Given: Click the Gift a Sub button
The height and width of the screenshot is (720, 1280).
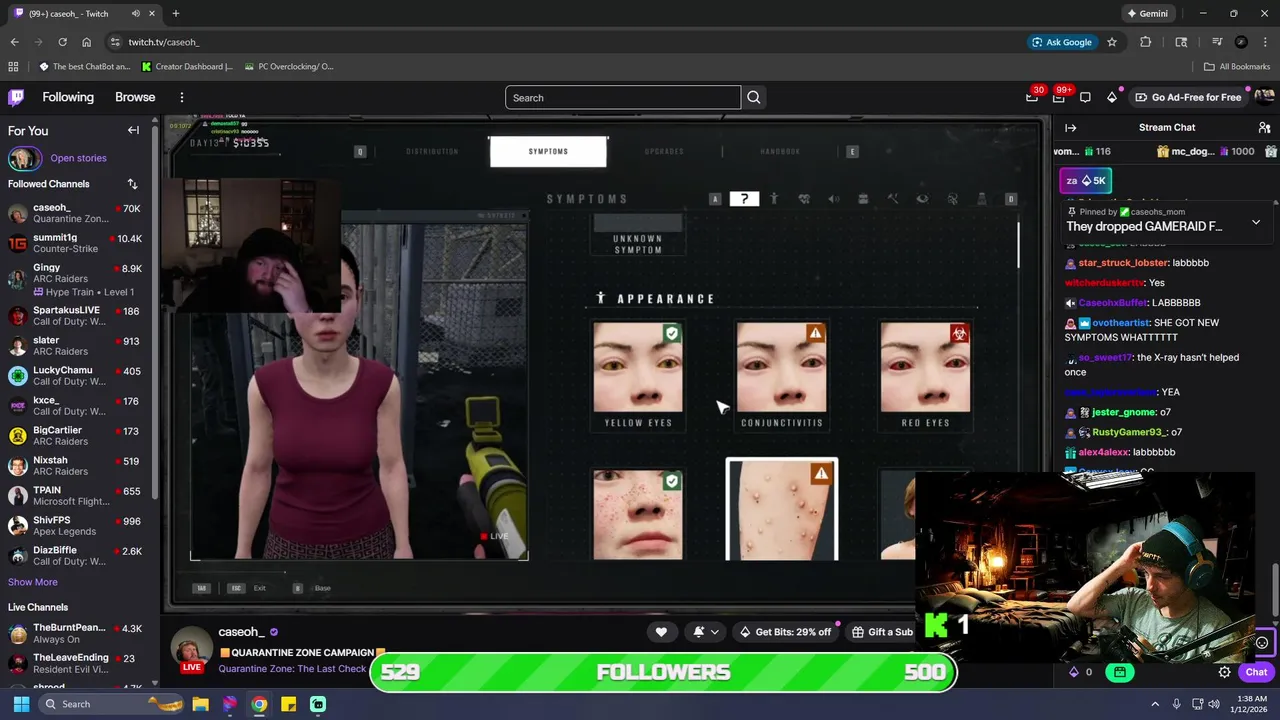Looking at the screenshot, I should point(882,632).
